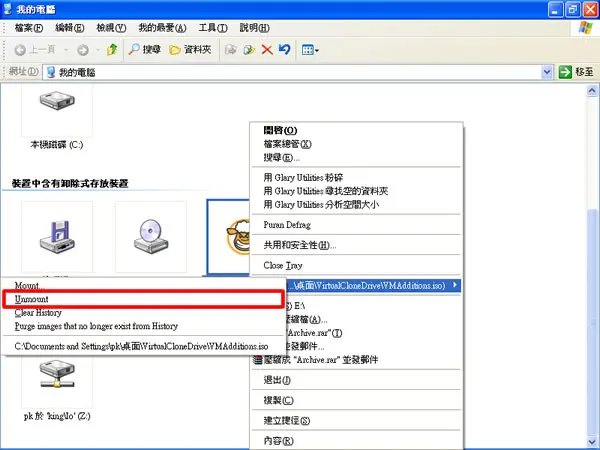Click the Virtual CloneDrive sheep icon
Viewport: 600px width, 450px height.
(x=238, y=237)
